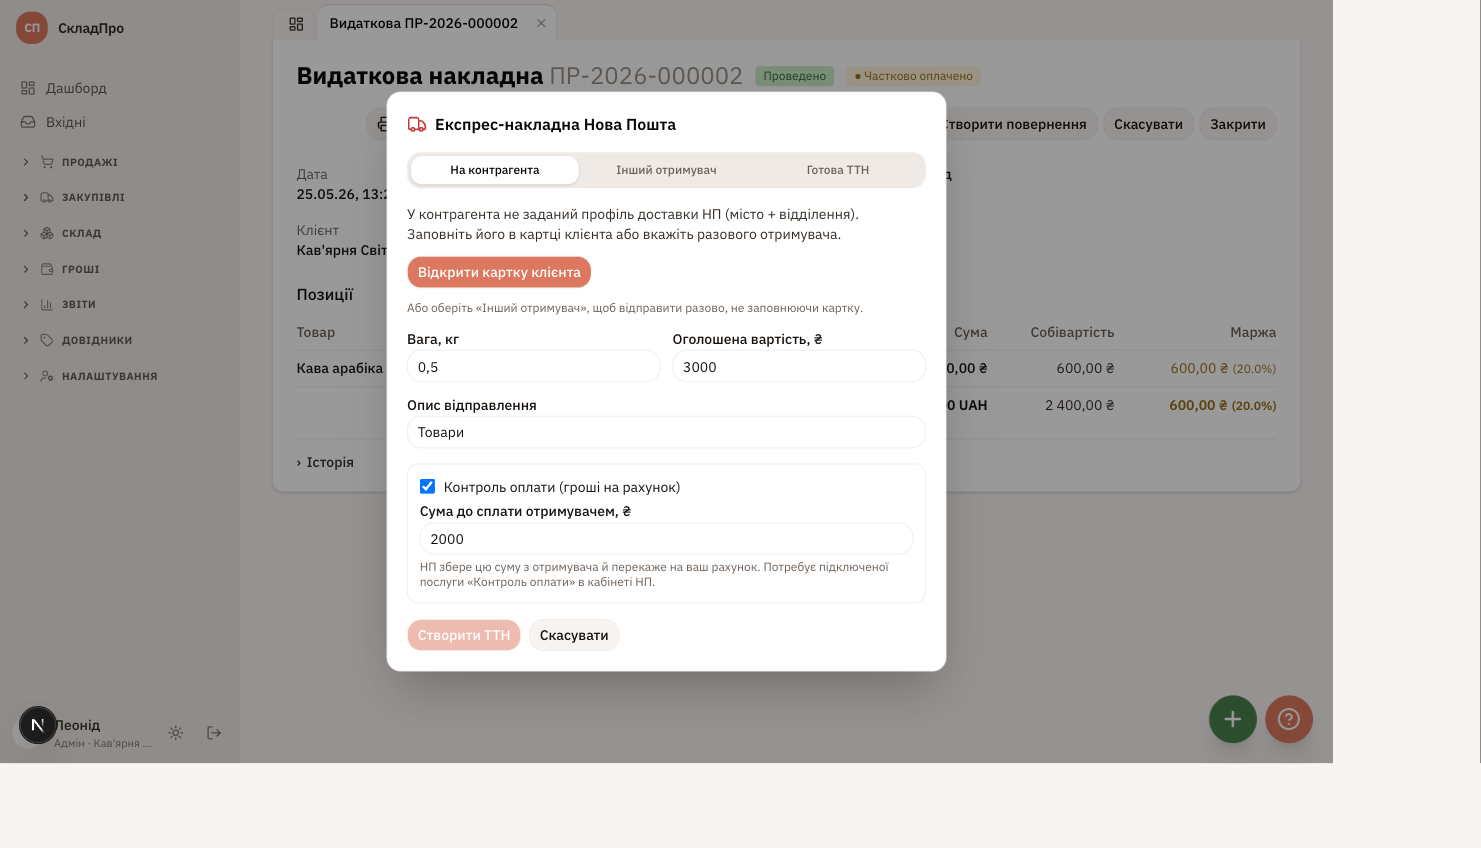The height and width of the screenshot is (848, 1481).
Task: Uncheck Контроль оплати checkbox
Action: 427,487
